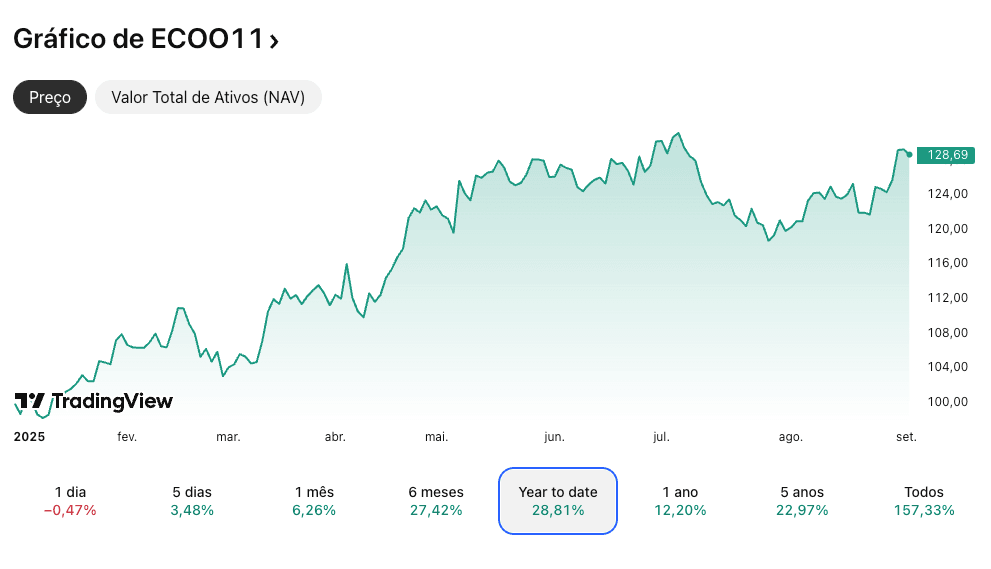Viewport: 991px width, 569px height.
Task: Click the TradingView logo icon
Action: click(x=30, y=401)
